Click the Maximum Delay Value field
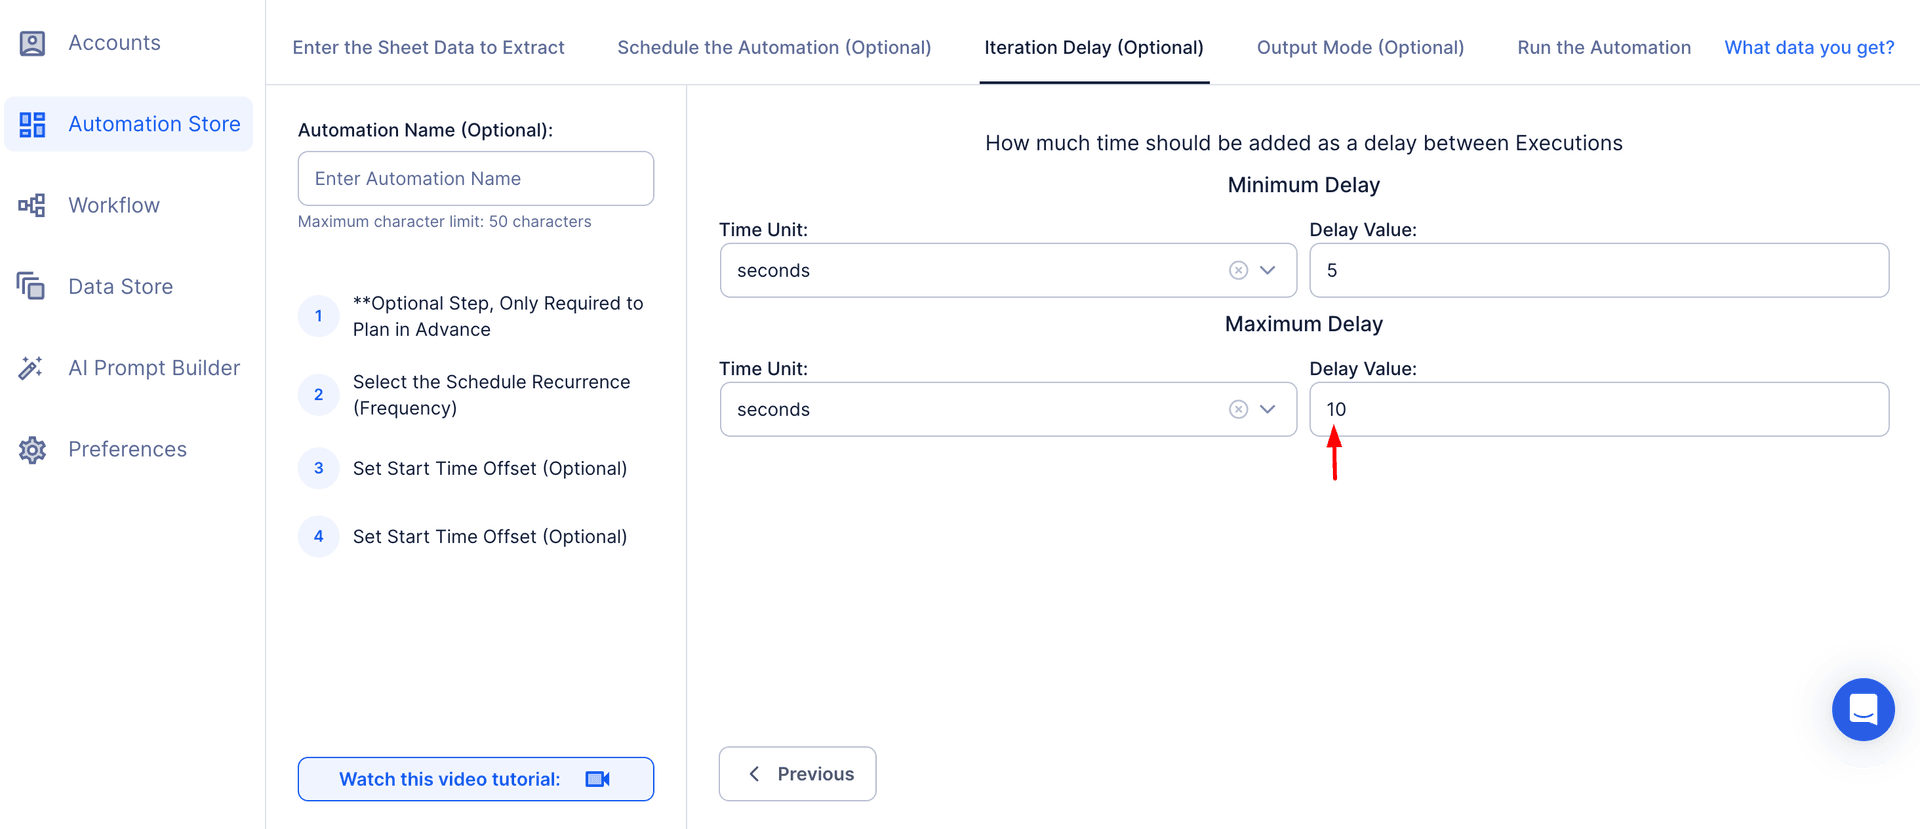Image resolution: width=1920 pixels, height=829 pixels. click(x=1598, y=409)
